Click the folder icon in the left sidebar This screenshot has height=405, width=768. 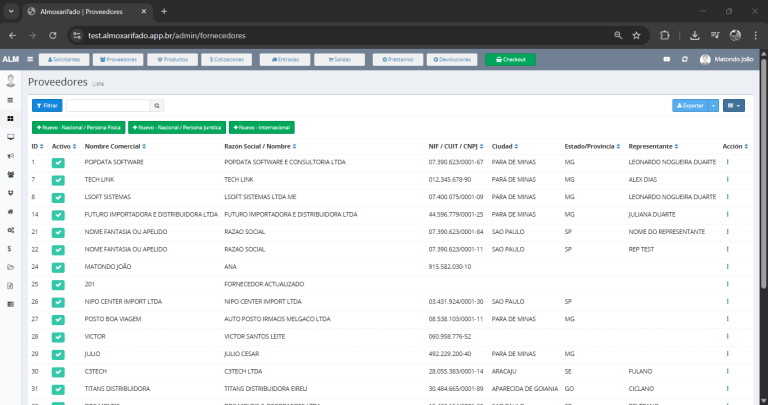point(10,267)
